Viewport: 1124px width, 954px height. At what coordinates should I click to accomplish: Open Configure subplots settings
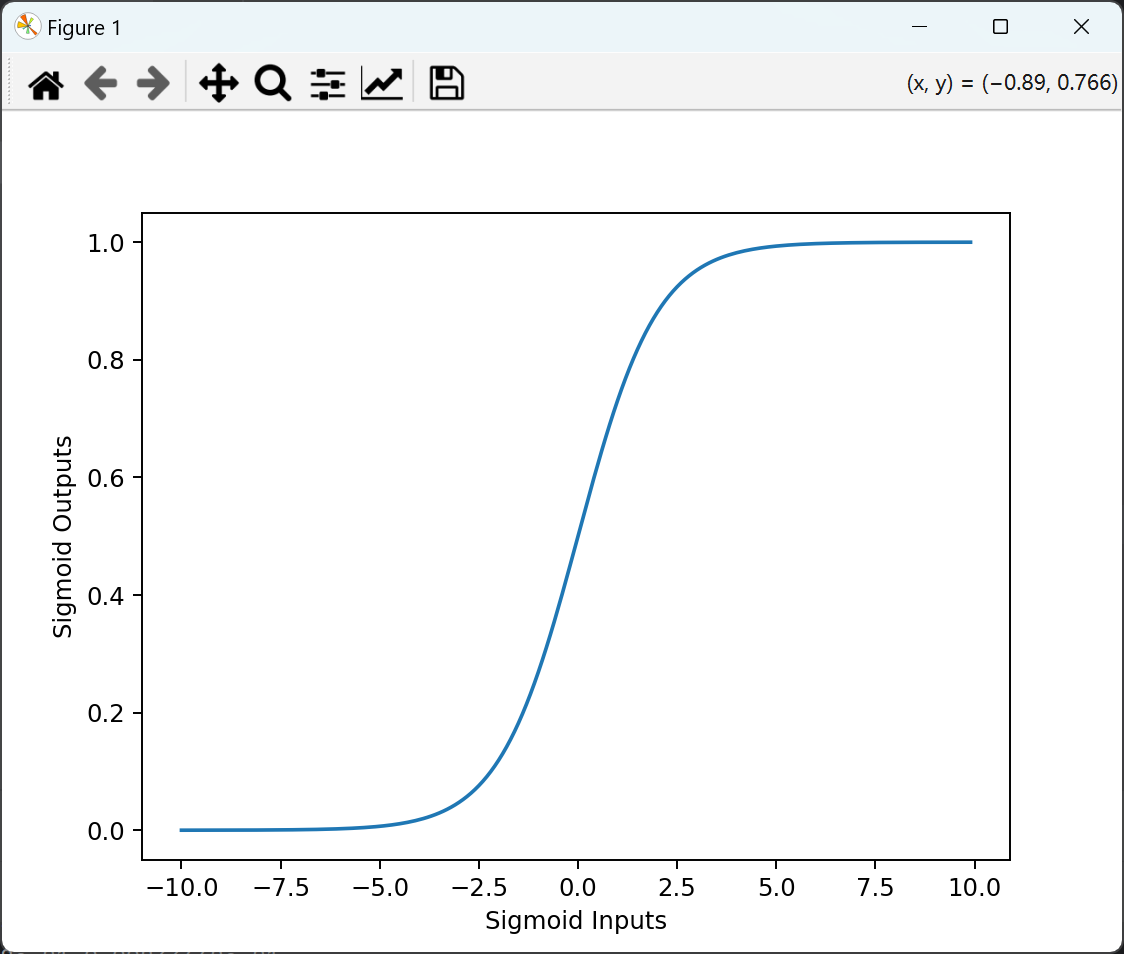tap(328, 84)
